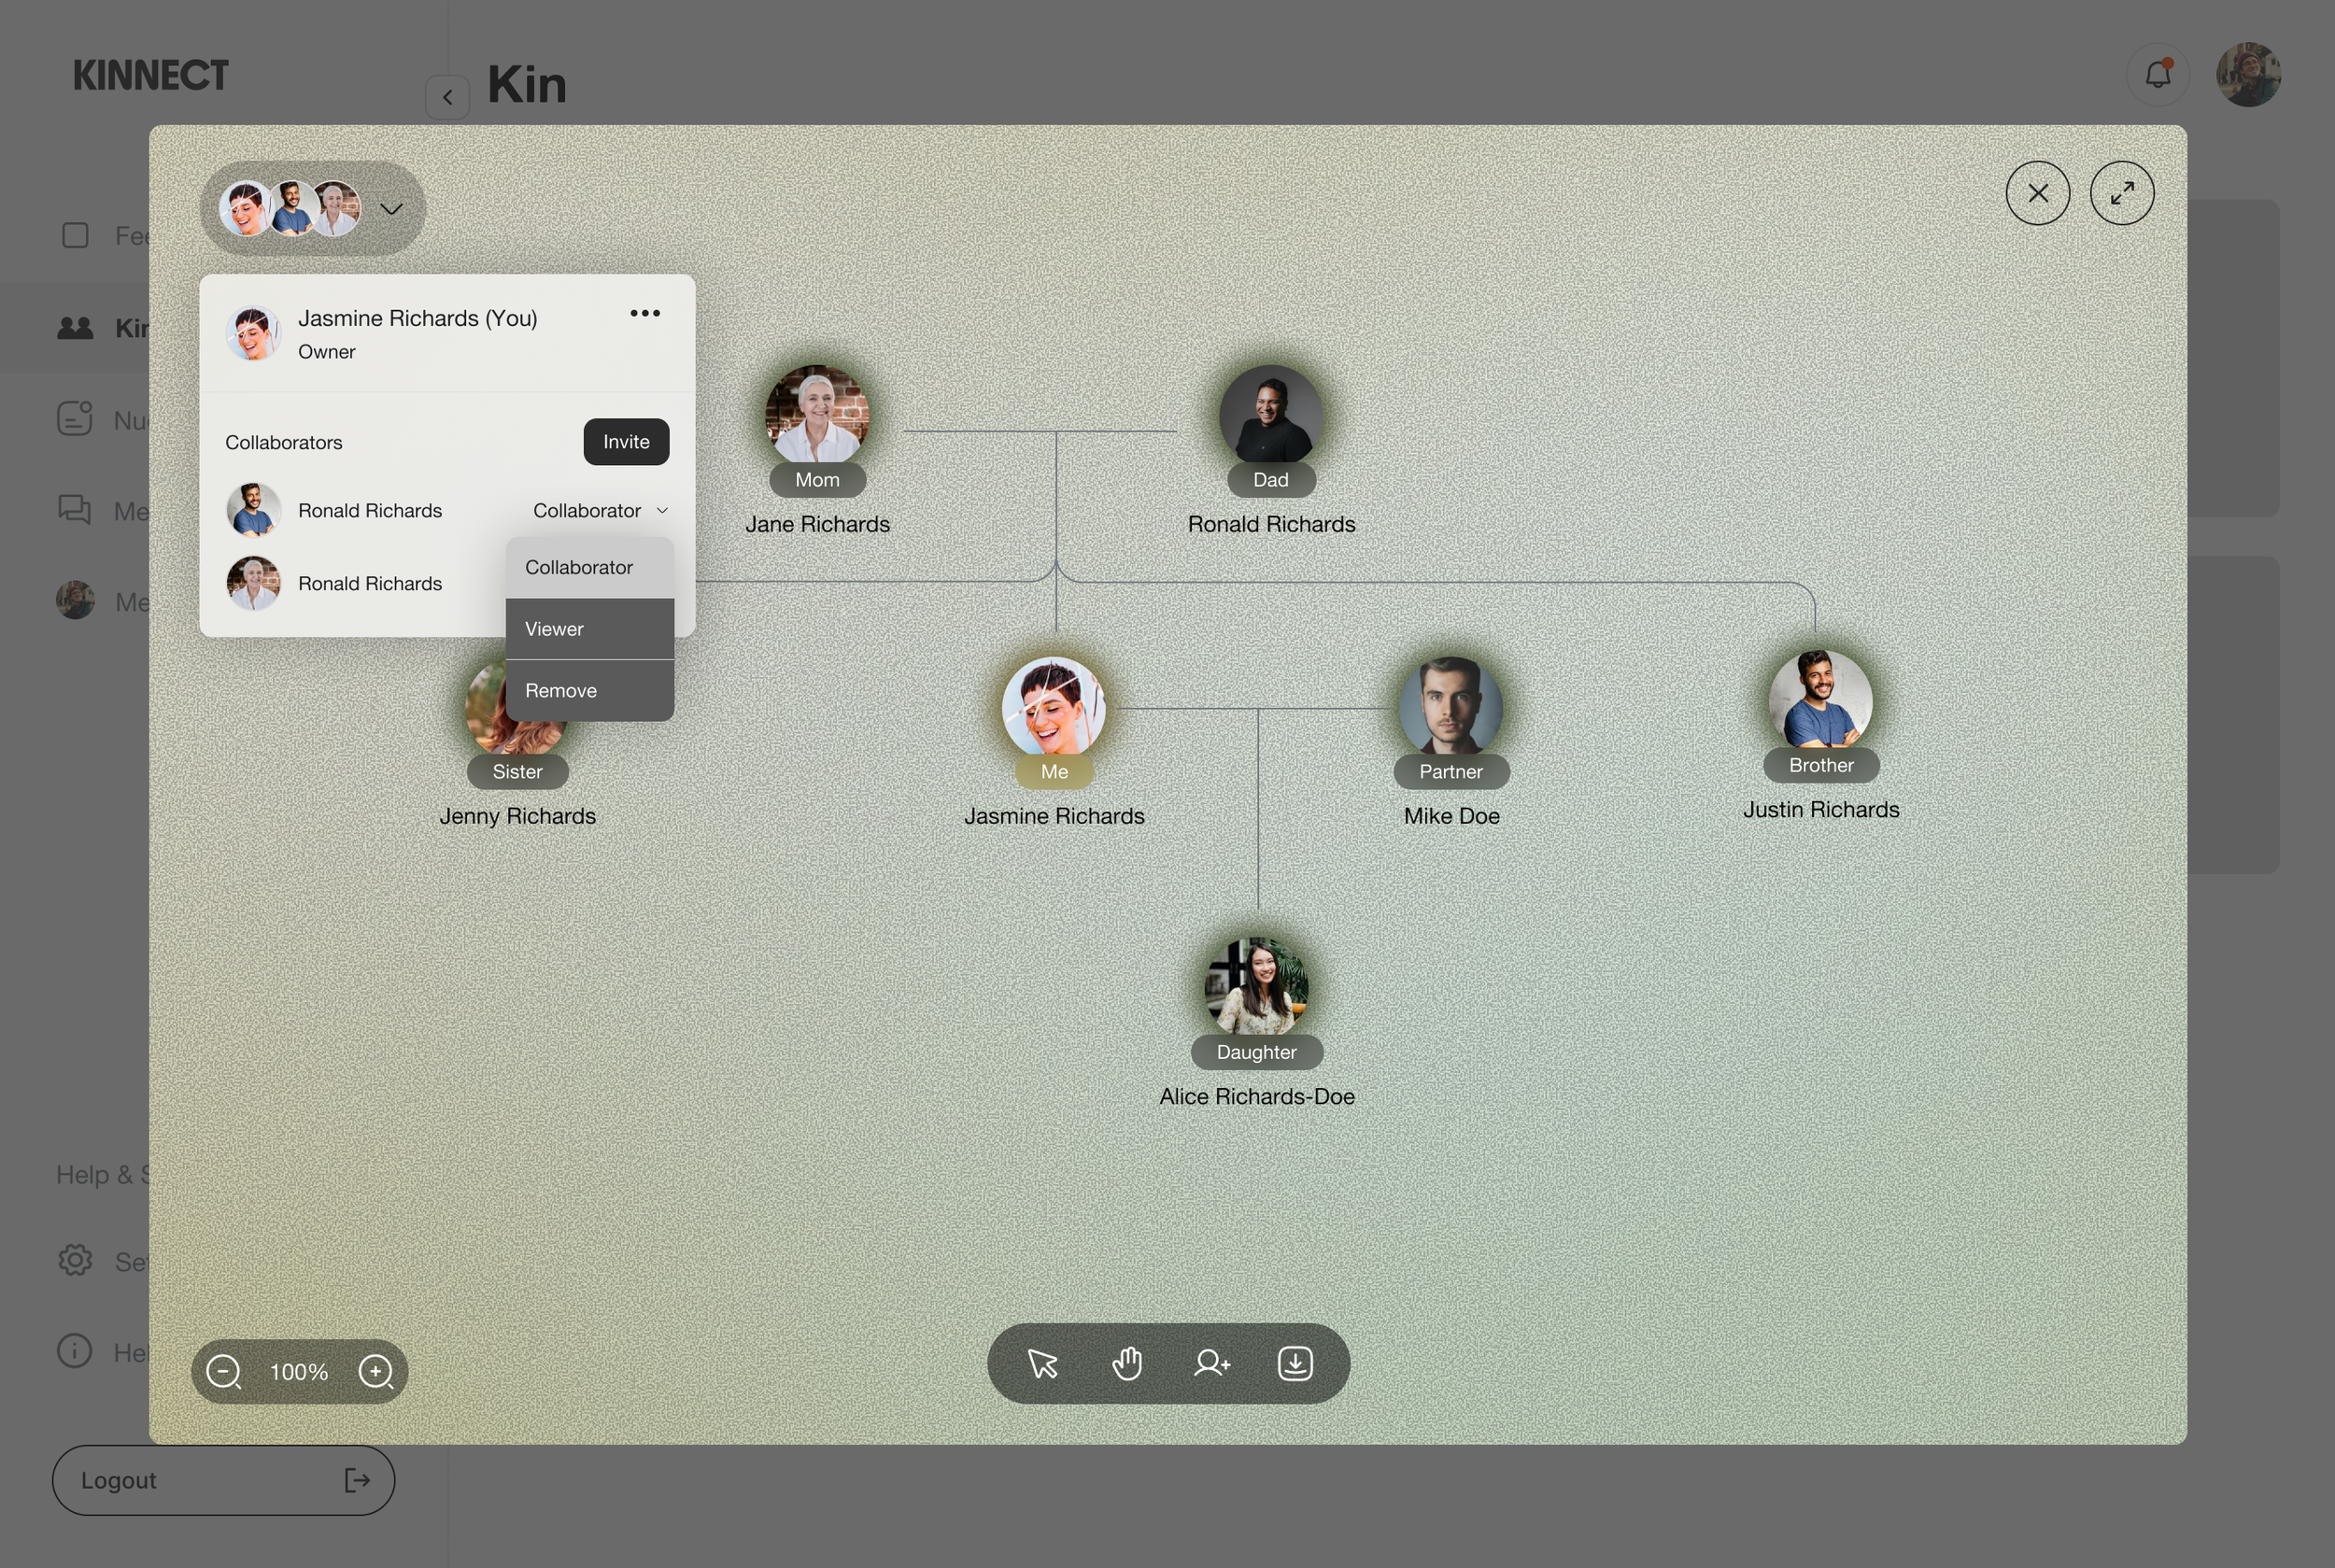Click the Invite button
2335x1568 pixels.
(626, 442)
